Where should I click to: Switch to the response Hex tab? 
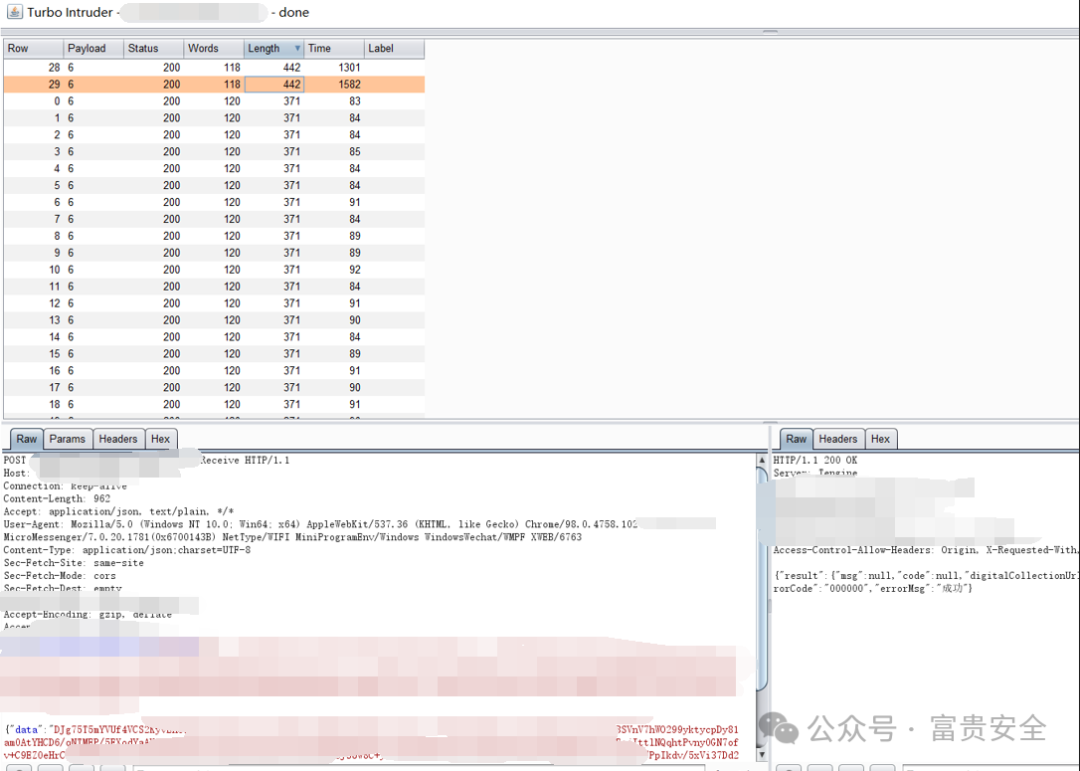880,439
